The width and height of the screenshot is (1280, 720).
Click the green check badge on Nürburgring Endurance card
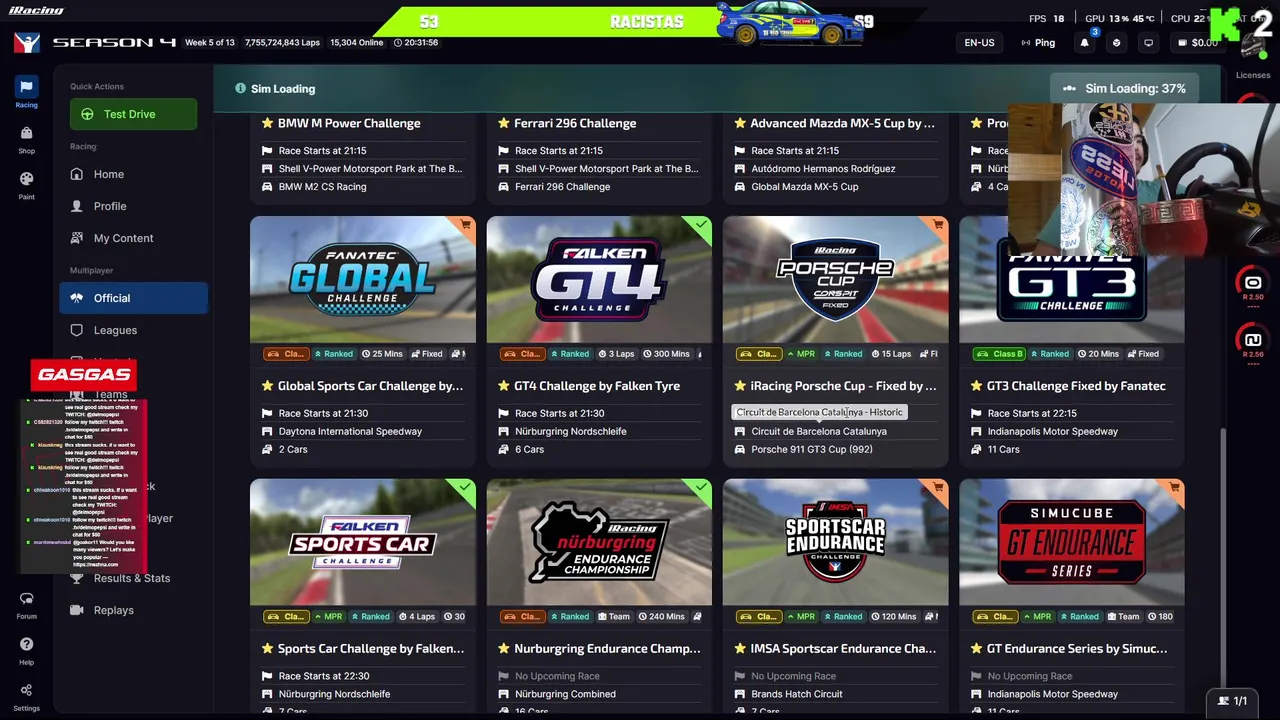702,488
